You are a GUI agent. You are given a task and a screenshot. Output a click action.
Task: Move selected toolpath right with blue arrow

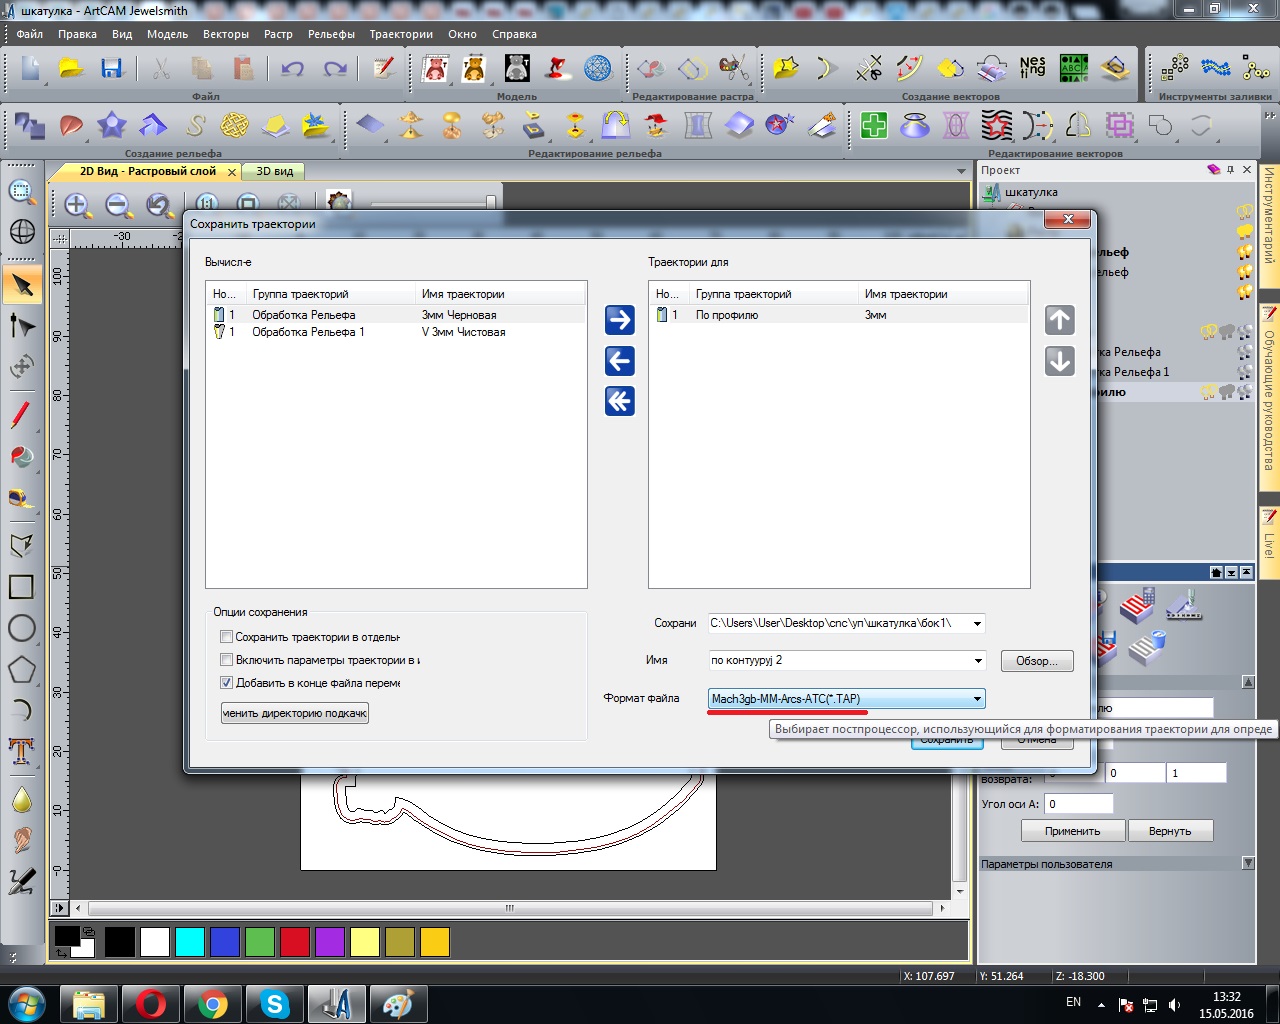(620, 320)
